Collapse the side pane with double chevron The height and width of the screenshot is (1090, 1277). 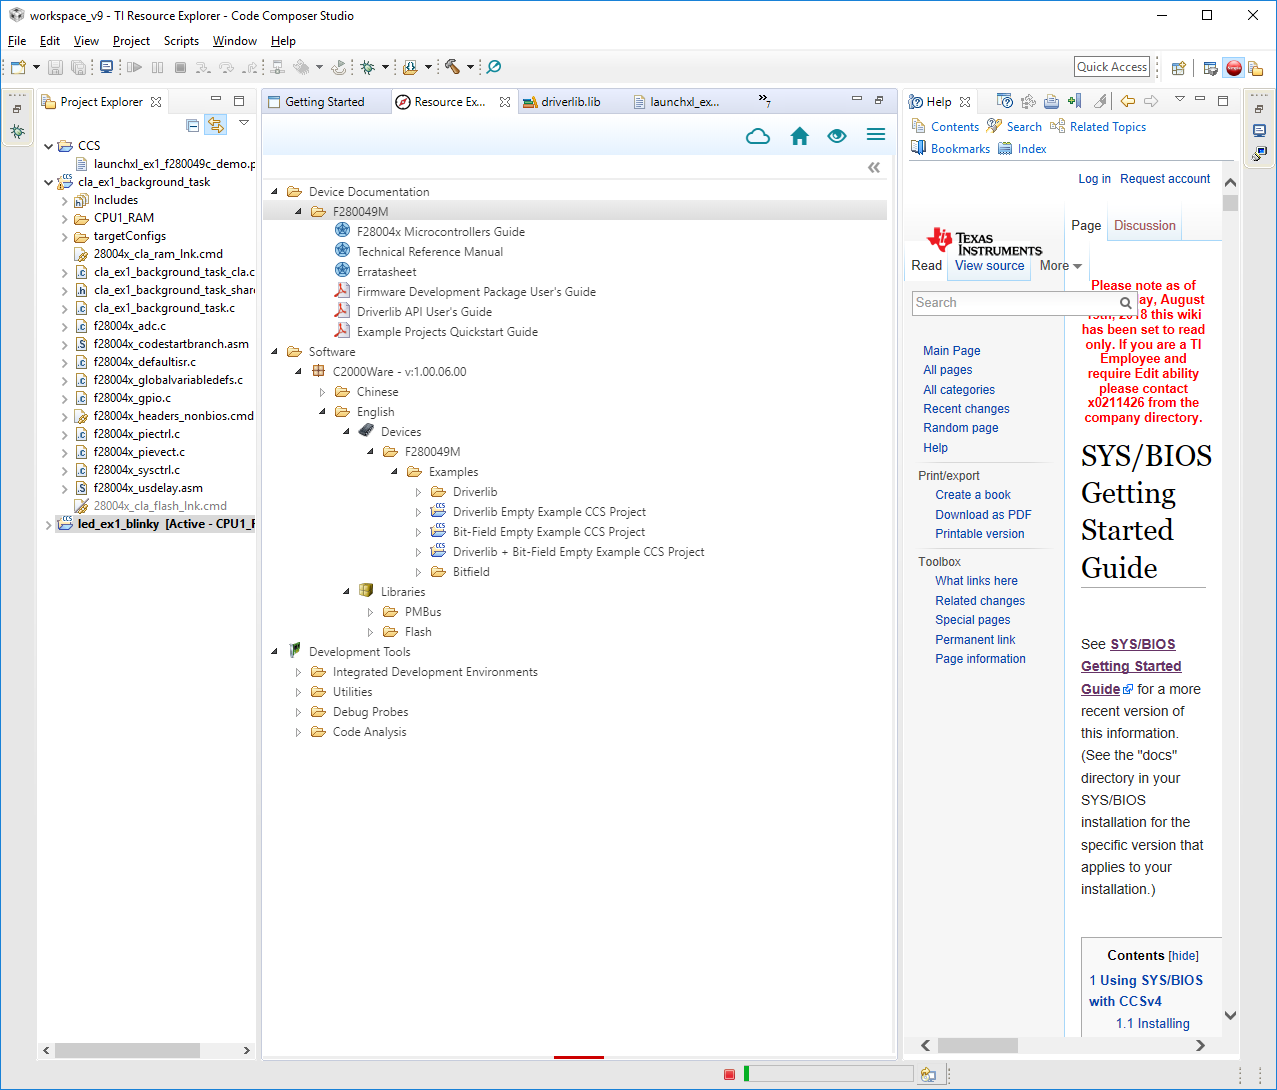[x=874, y=167]
